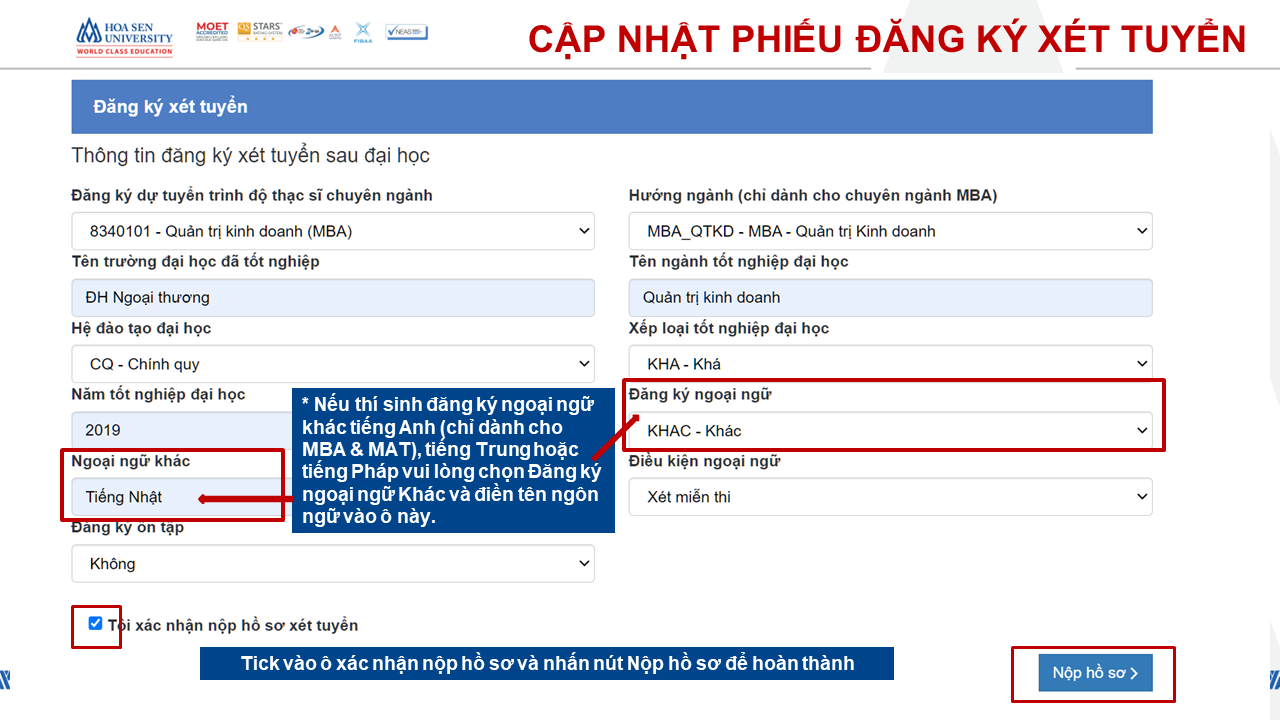Open Xếp loại tốt nghiệp dropdown KHA - Khá
This screenshot has width=1280, height=720.
(x=890, y=362)
